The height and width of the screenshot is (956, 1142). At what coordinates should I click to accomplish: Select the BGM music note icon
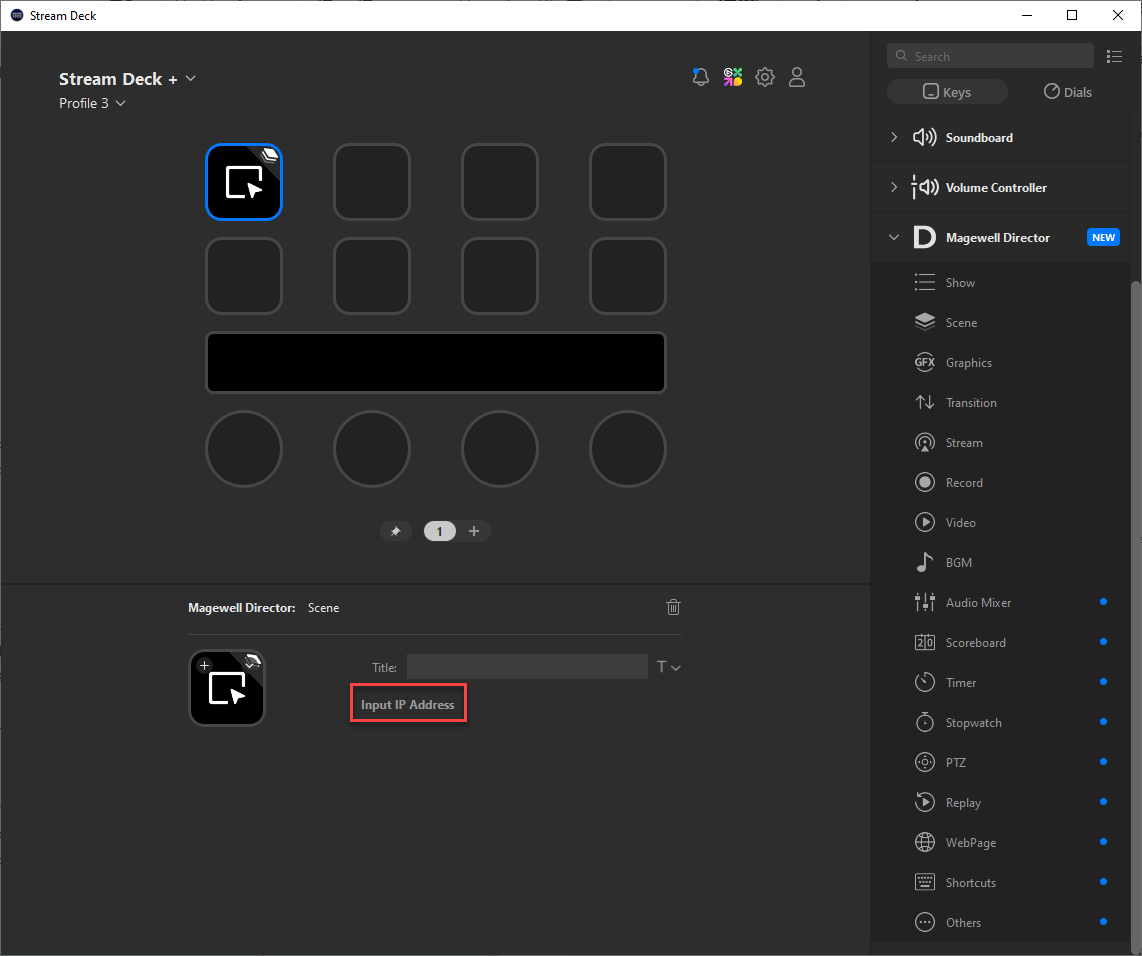pyautogui.click(x=924, y=562)
